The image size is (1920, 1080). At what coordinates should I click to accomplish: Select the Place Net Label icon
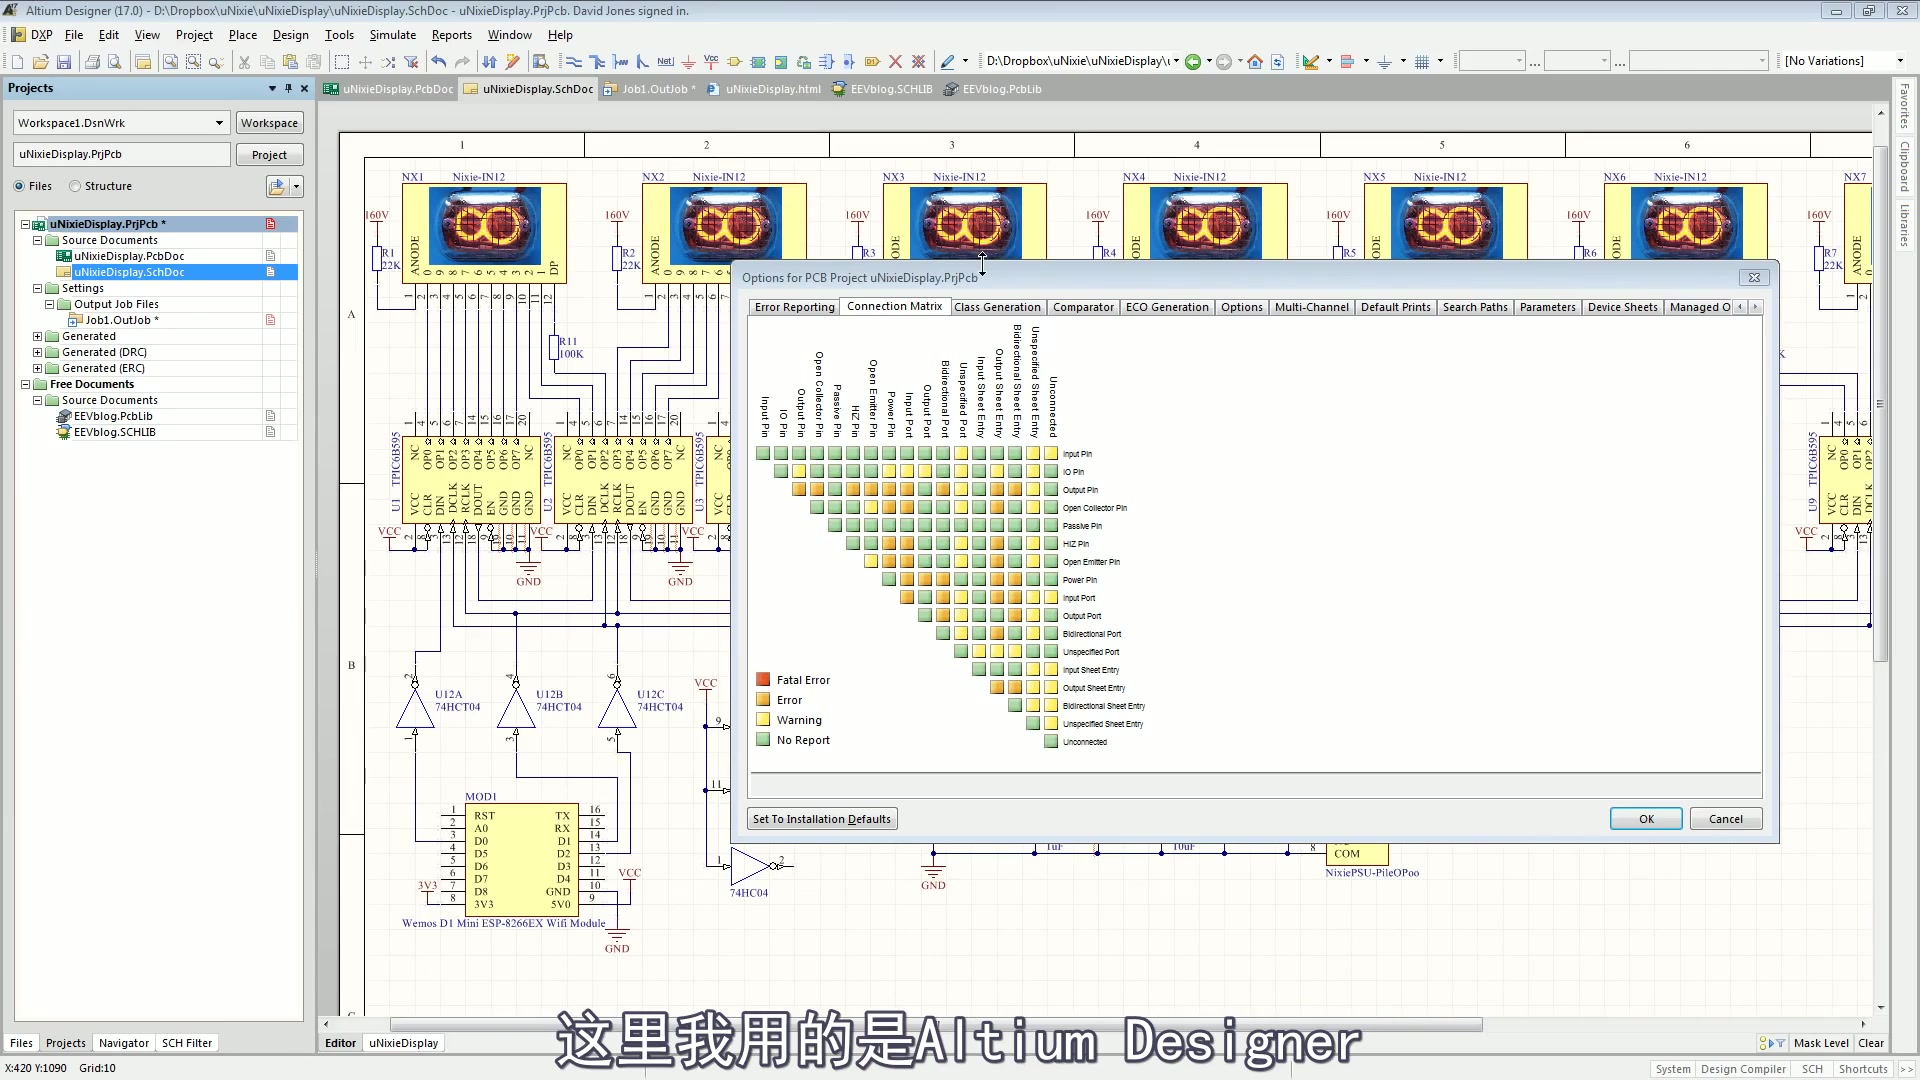[666, 62]
